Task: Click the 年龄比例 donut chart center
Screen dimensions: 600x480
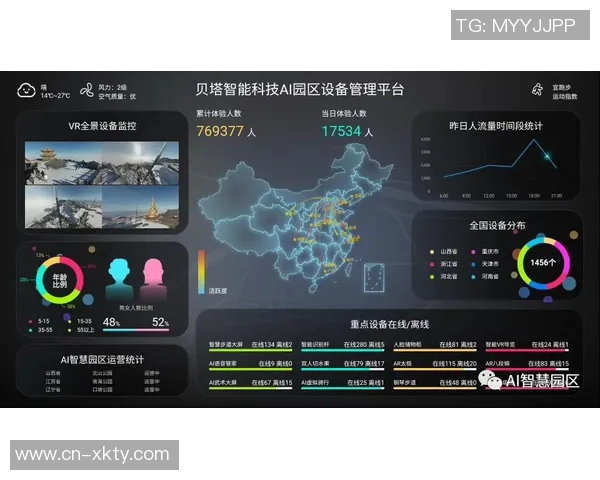Action: point(60,281)
